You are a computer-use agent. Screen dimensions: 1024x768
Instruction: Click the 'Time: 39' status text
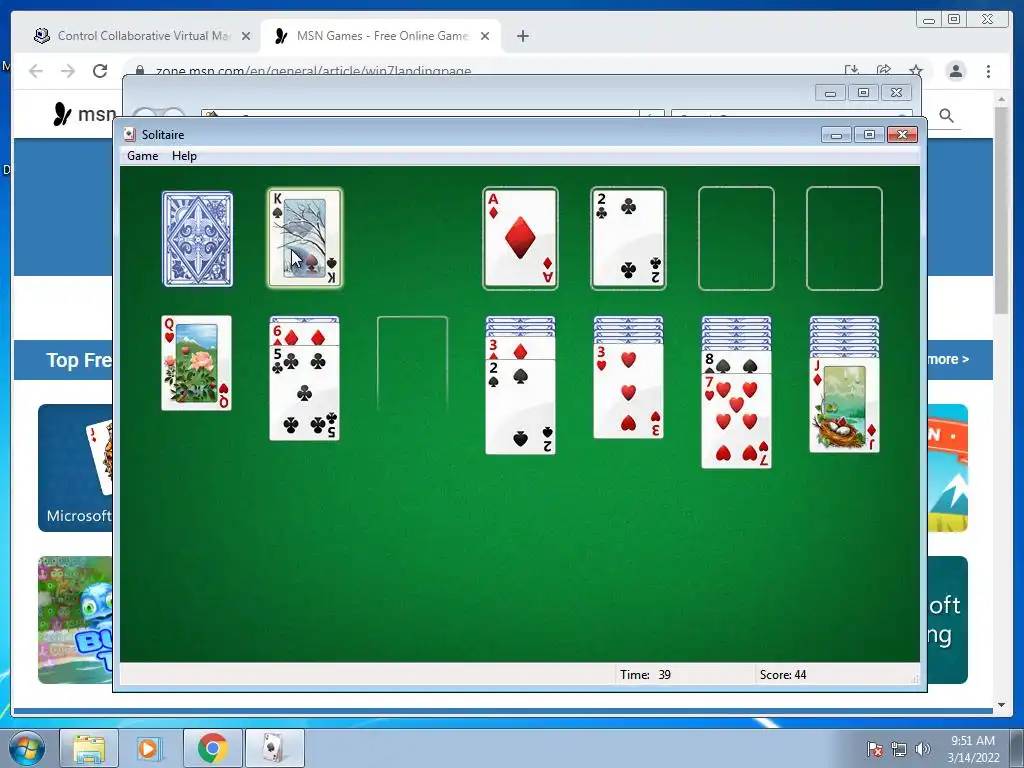coord(645,675)
